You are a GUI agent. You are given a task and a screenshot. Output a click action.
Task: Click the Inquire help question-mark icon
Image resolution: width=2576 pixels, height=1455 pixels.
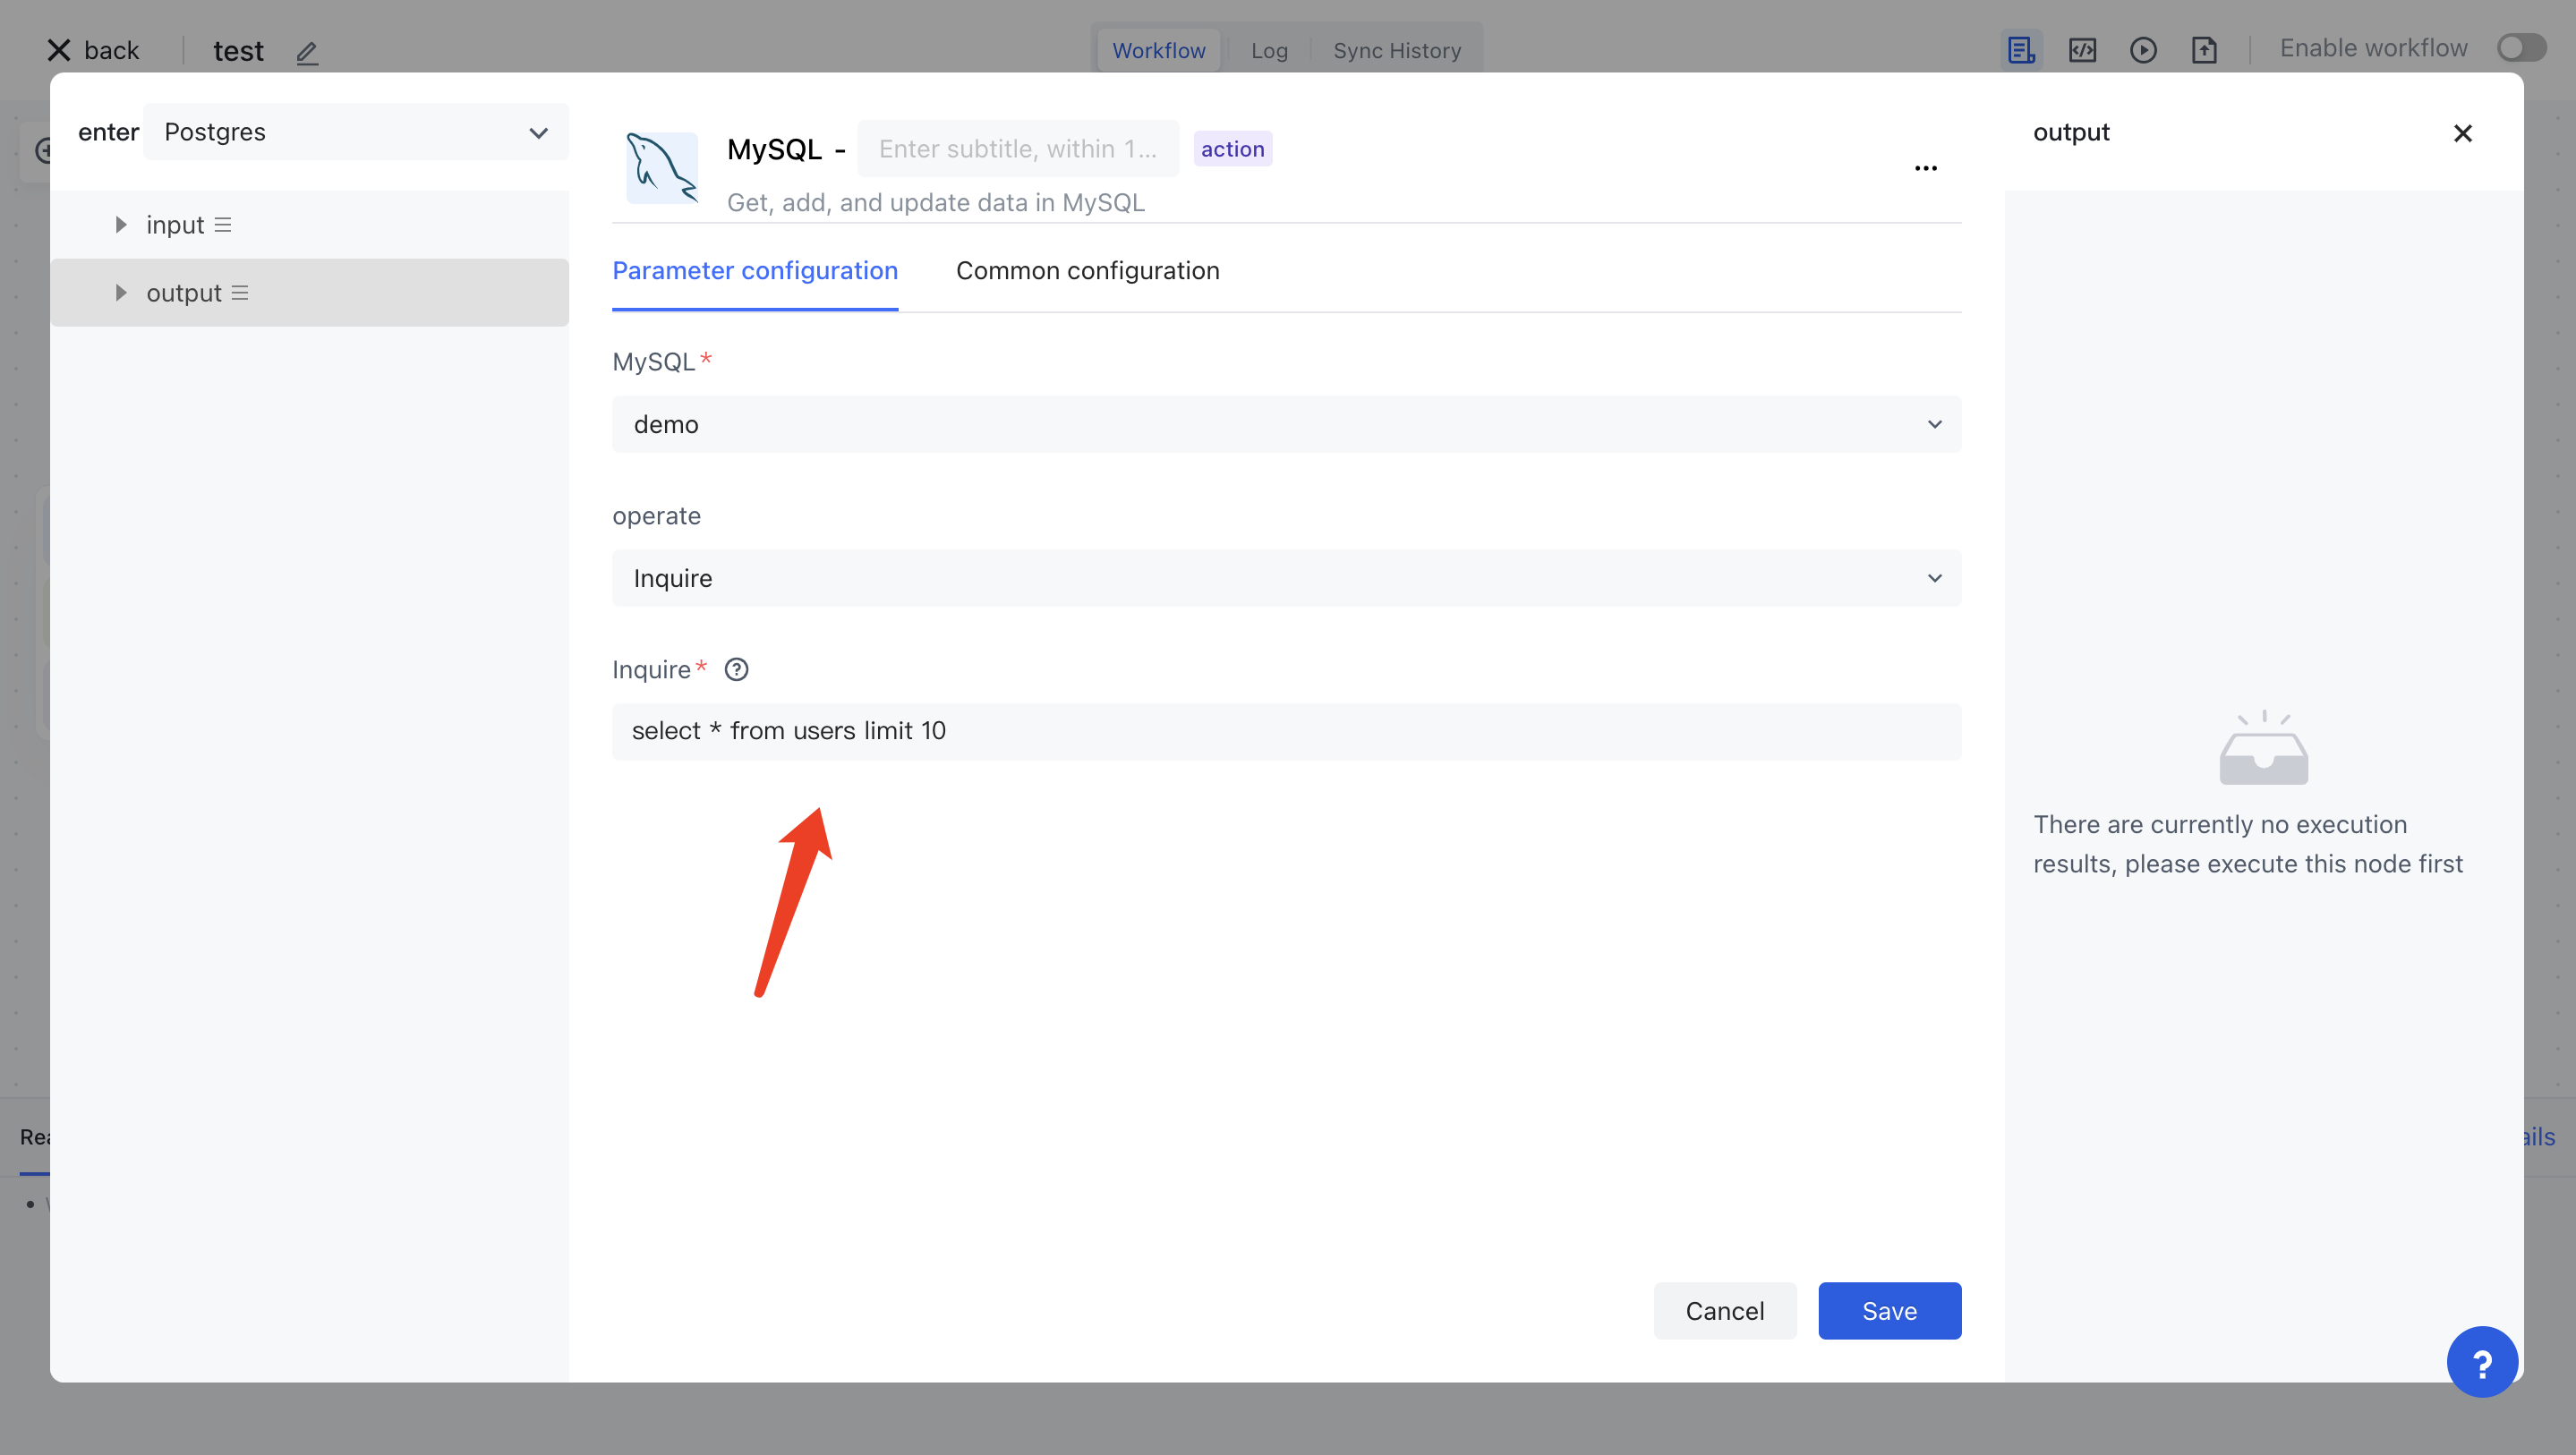tap(736, 669)
